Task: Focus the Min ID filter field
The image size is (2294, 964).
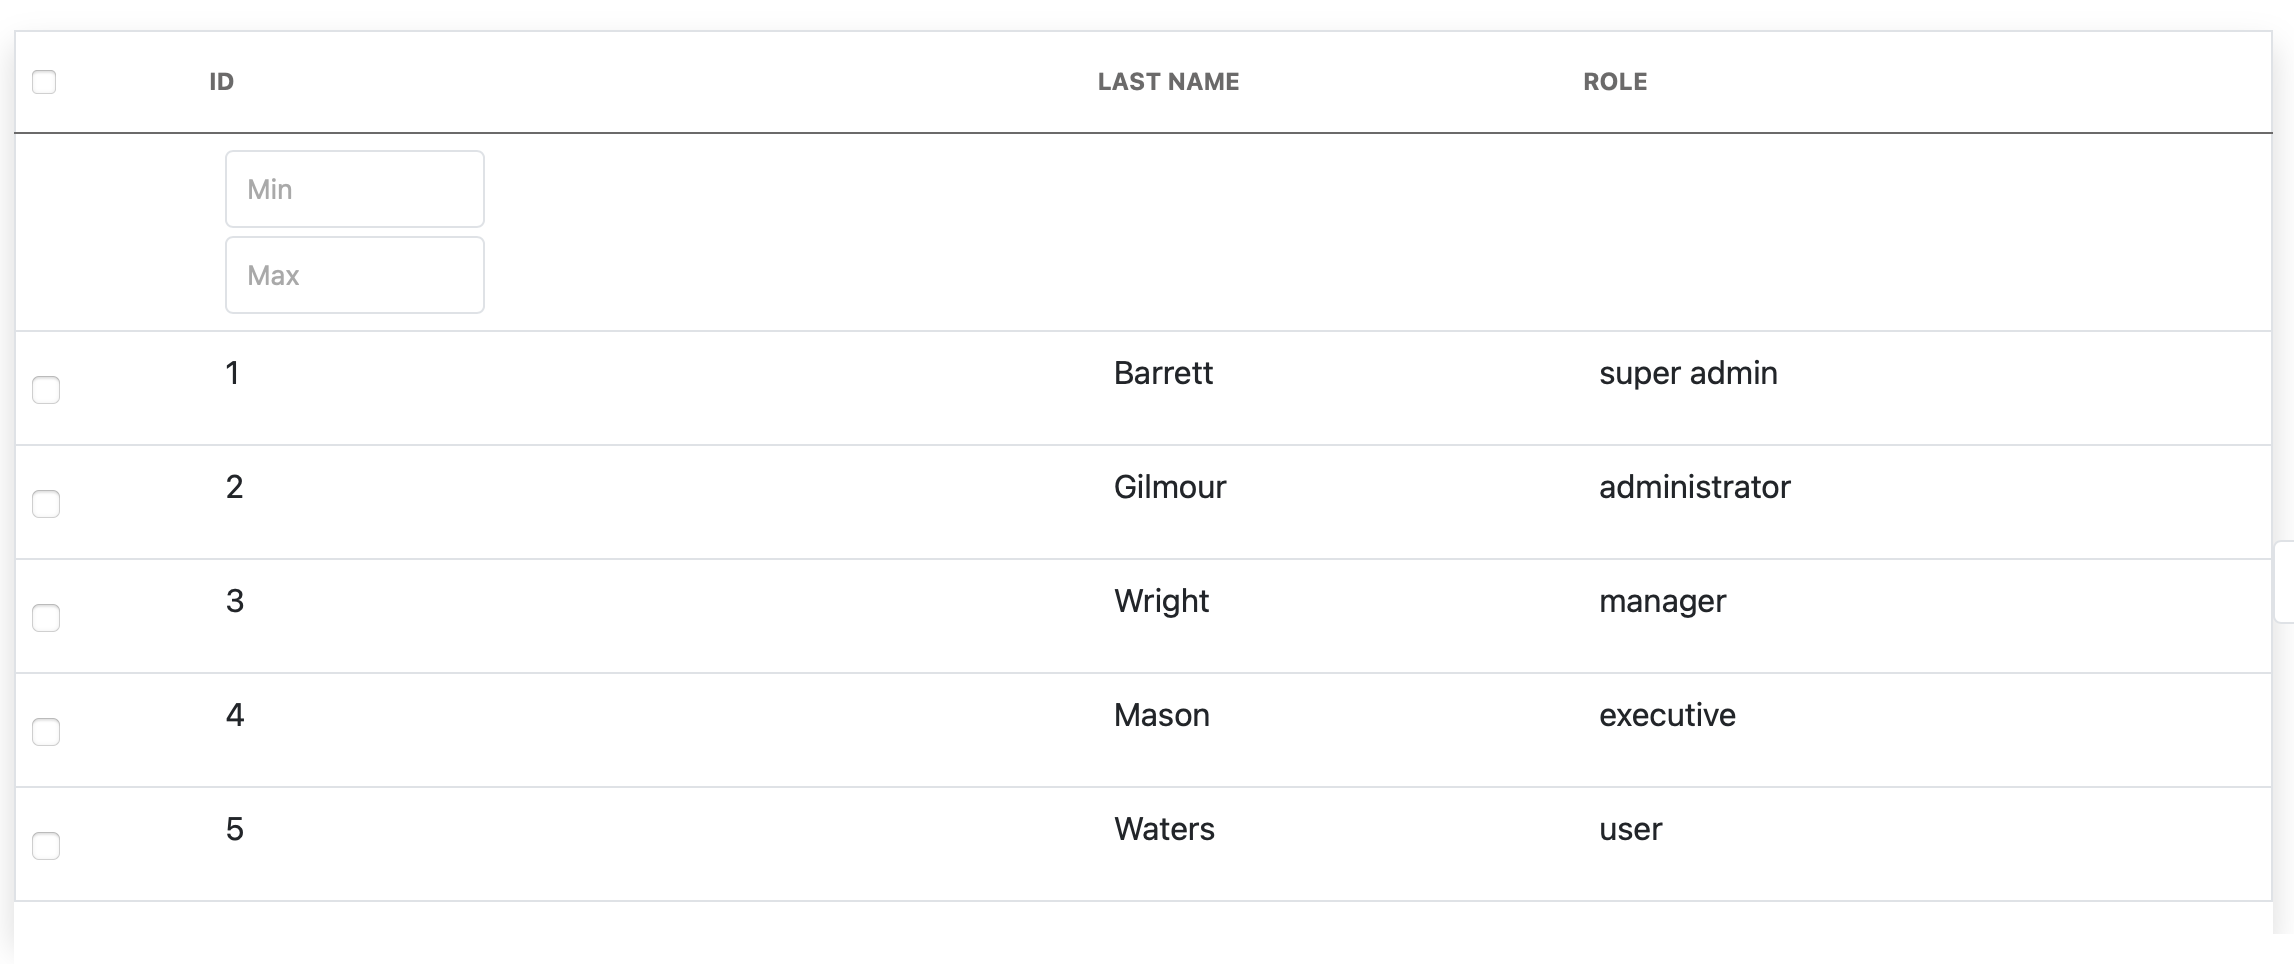Action: click(355, 189)
